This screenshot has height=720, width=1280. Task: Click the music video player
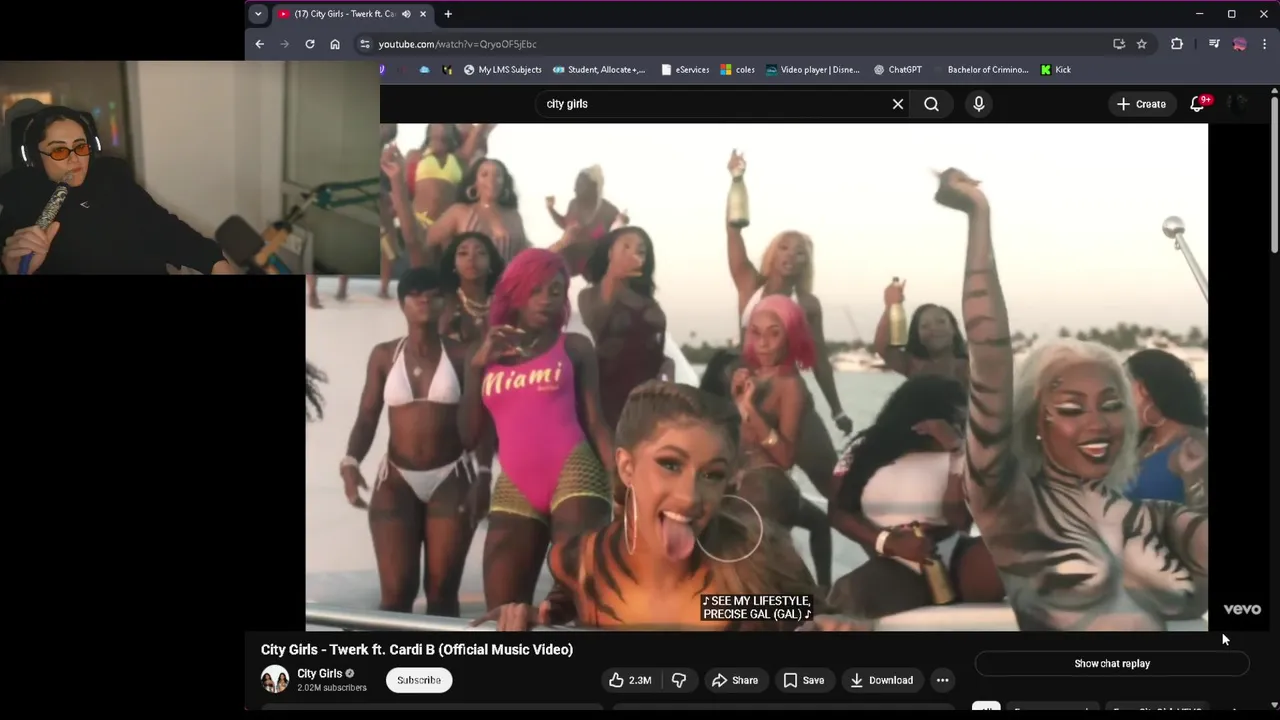click(x=757, y=377)
